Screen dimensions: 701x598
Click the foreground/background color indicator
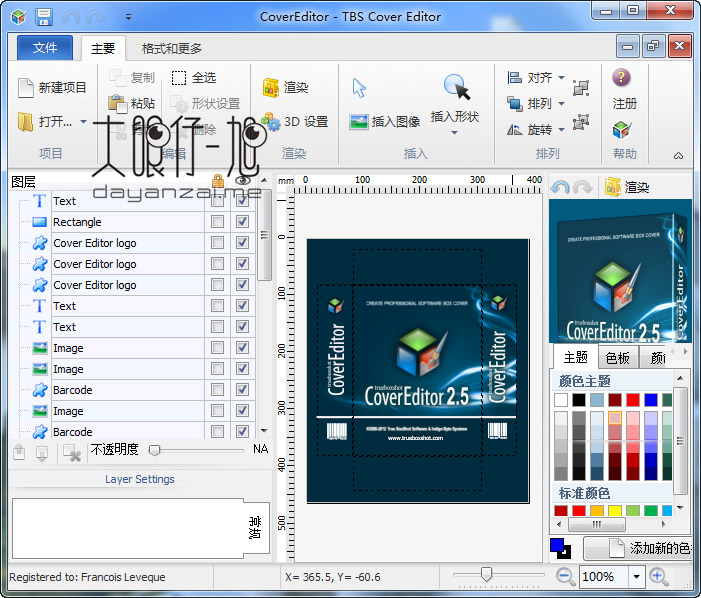(560, 548)
